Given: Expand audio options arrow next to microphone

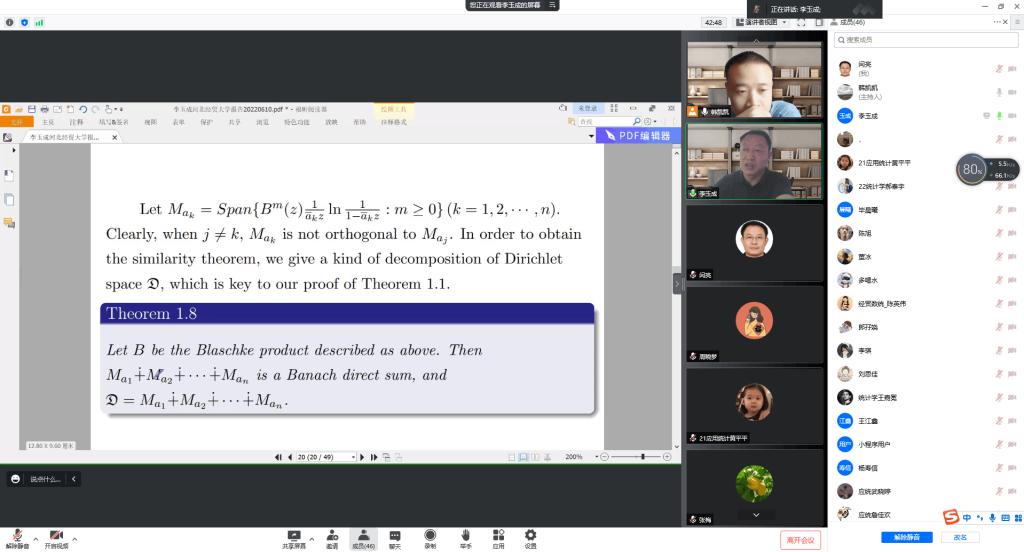Looking at the screenshot, I should pos(34,538).
